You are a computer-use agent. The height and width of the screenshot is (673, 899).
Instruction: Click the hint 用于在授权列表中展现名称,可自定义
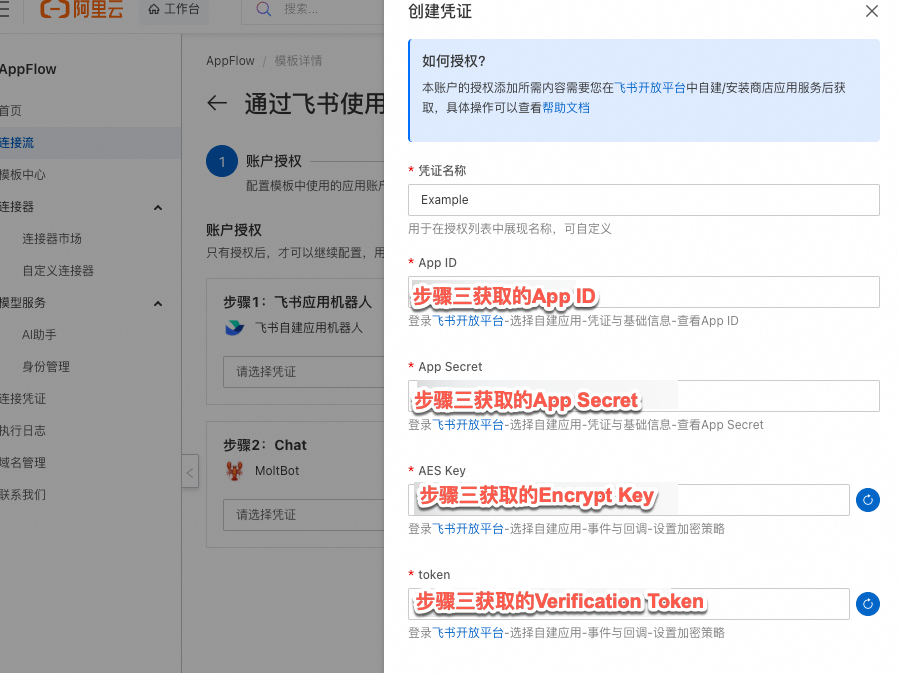pos(510,229)
